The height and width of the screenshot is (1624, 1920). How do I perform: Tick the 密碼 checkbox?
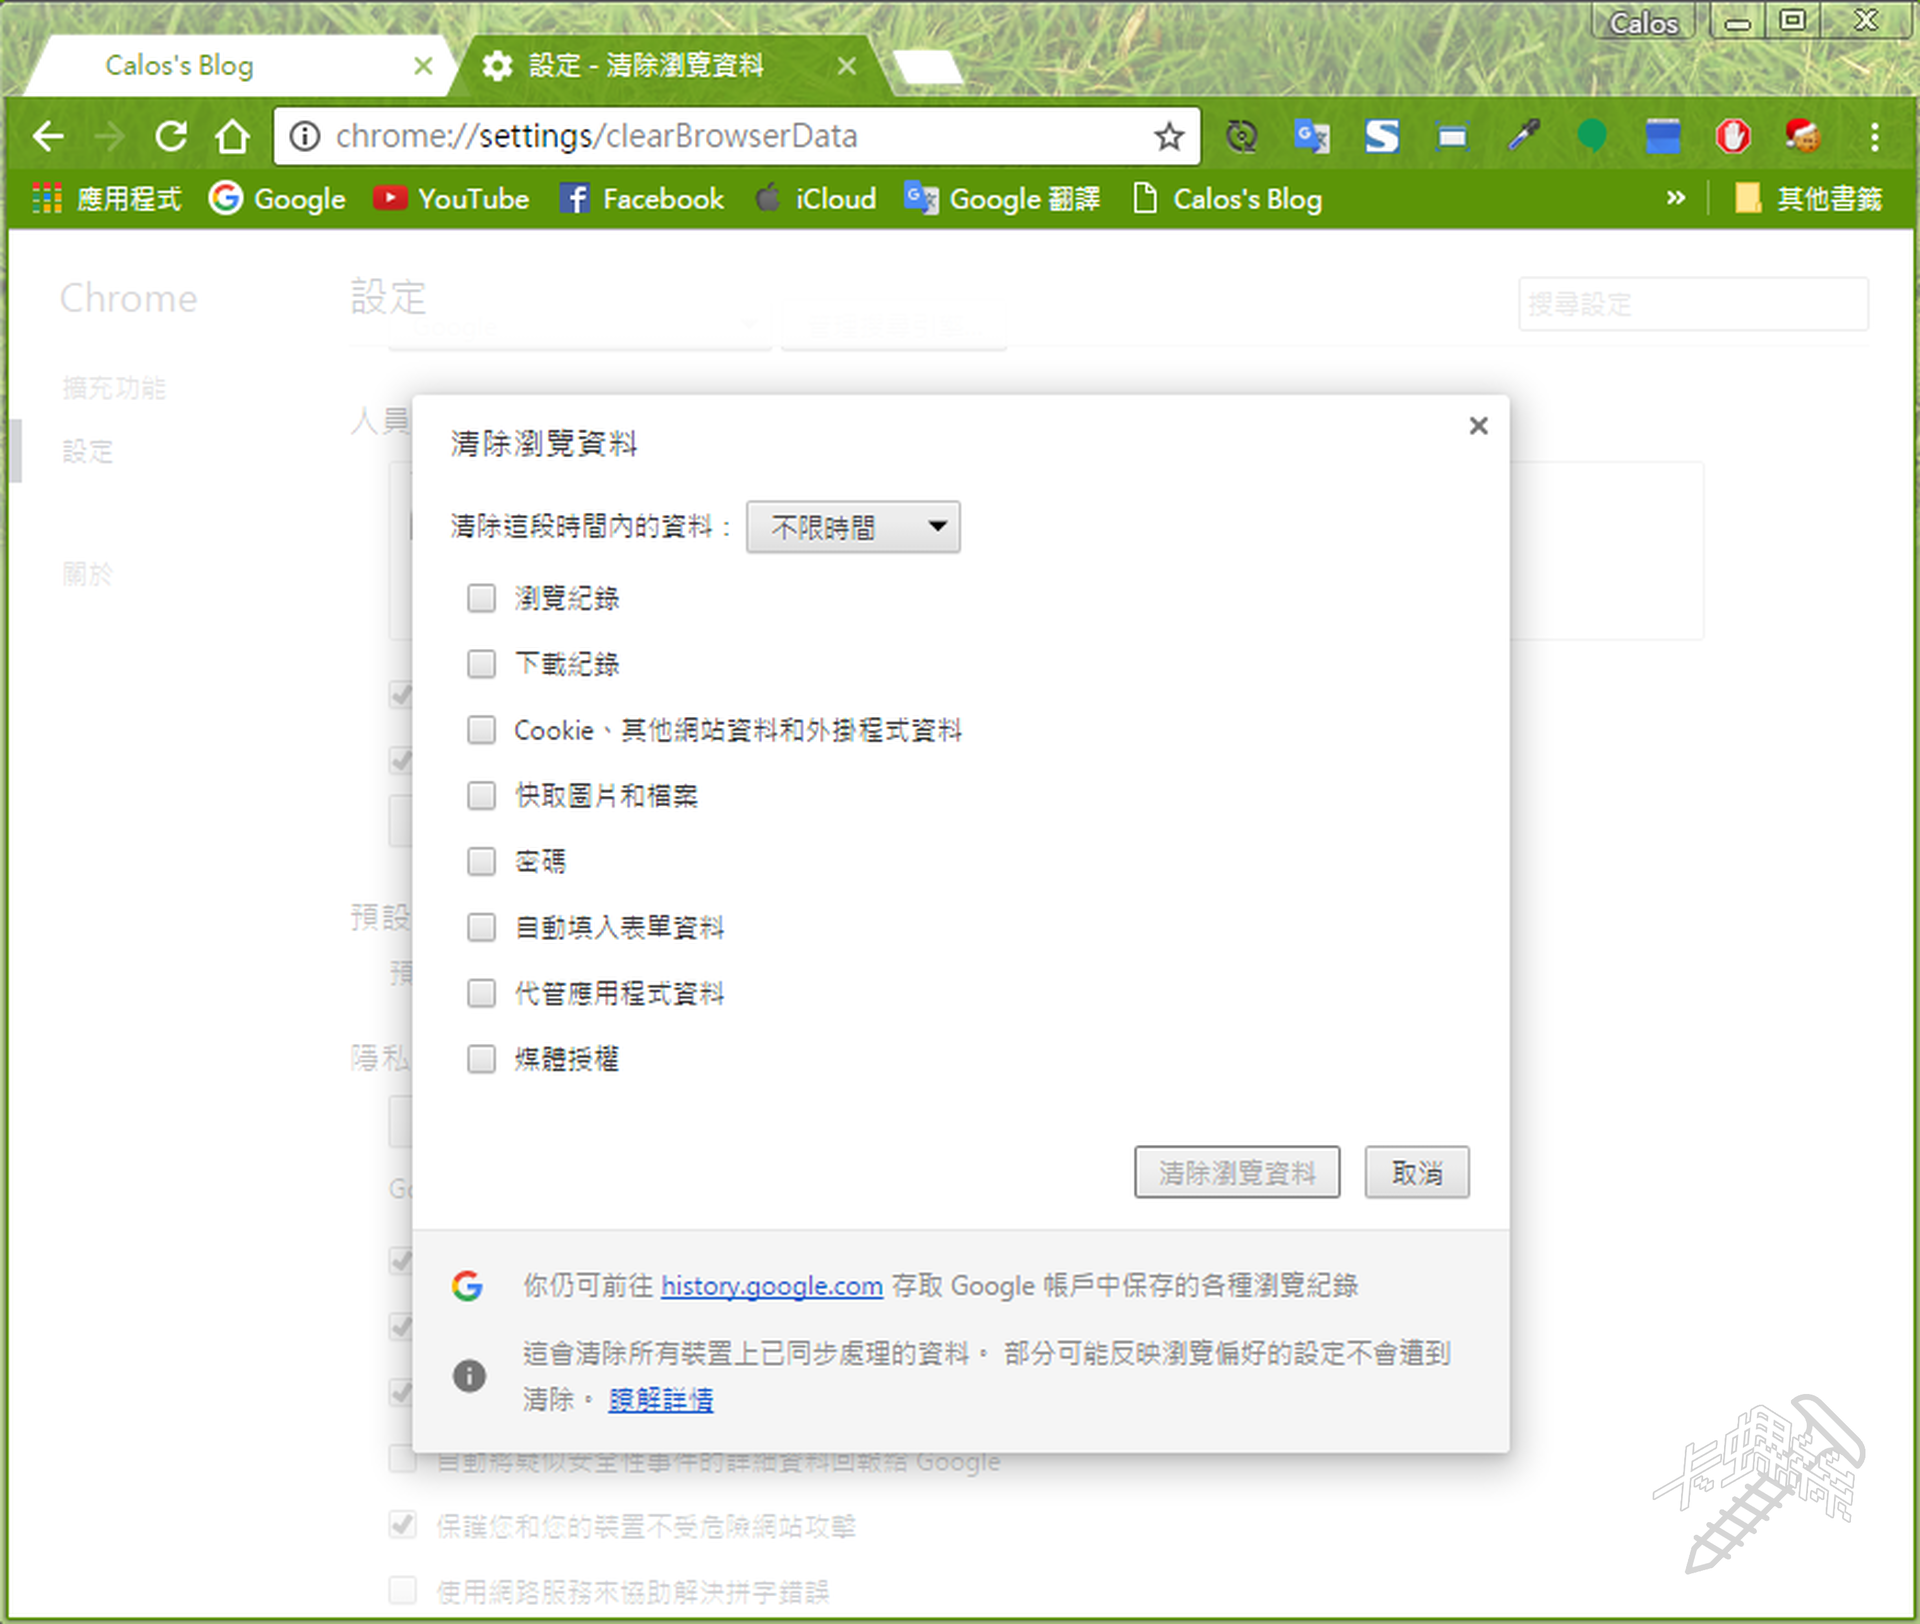pyautogui.click(x=481, y=862)
